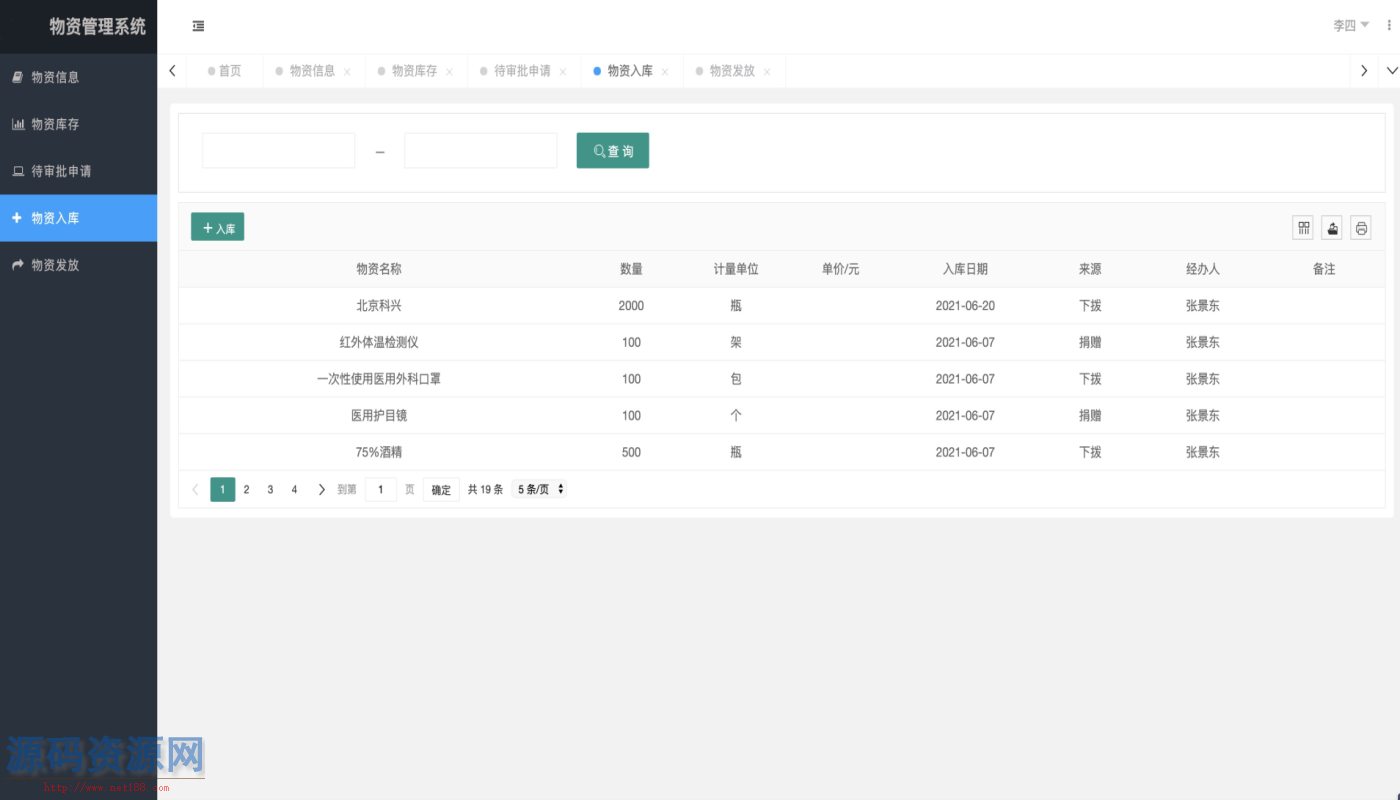
Task: Click the 物资名称 column header
Action: 379,269
